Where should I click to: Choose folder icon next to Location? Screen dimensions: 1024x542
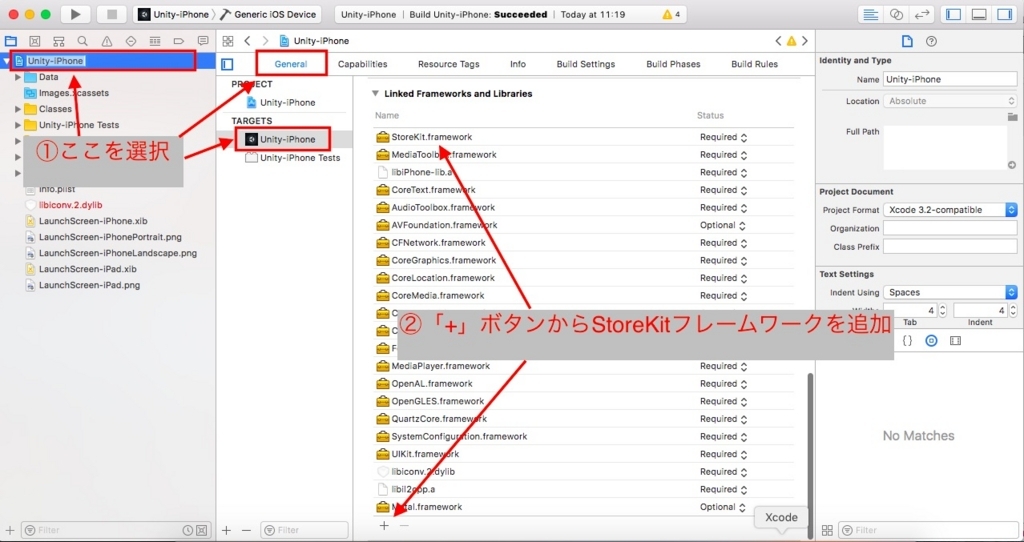pyautogui.click(x=1012, y=117)
